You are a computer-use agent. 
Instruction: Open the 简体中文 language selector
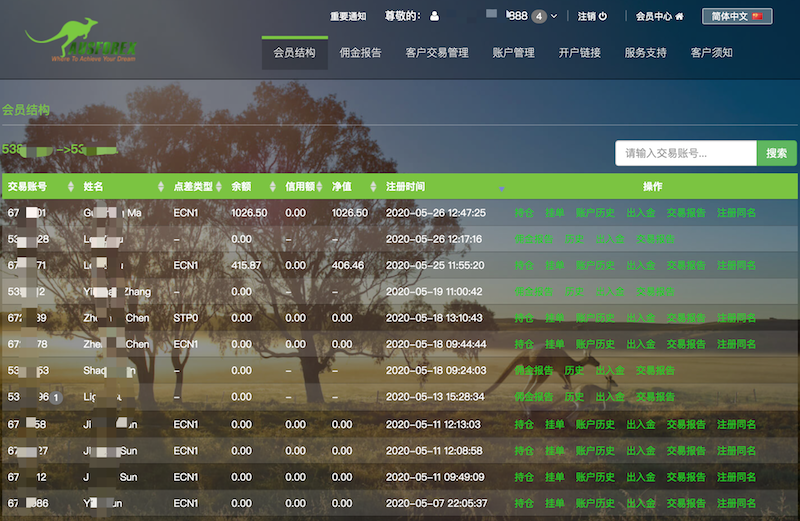(737, 16)
